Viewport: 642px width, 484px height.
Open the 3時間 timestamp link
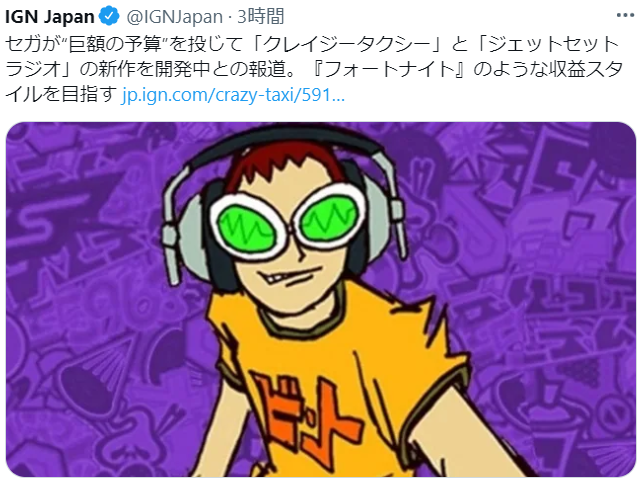(x=261, y=17)
